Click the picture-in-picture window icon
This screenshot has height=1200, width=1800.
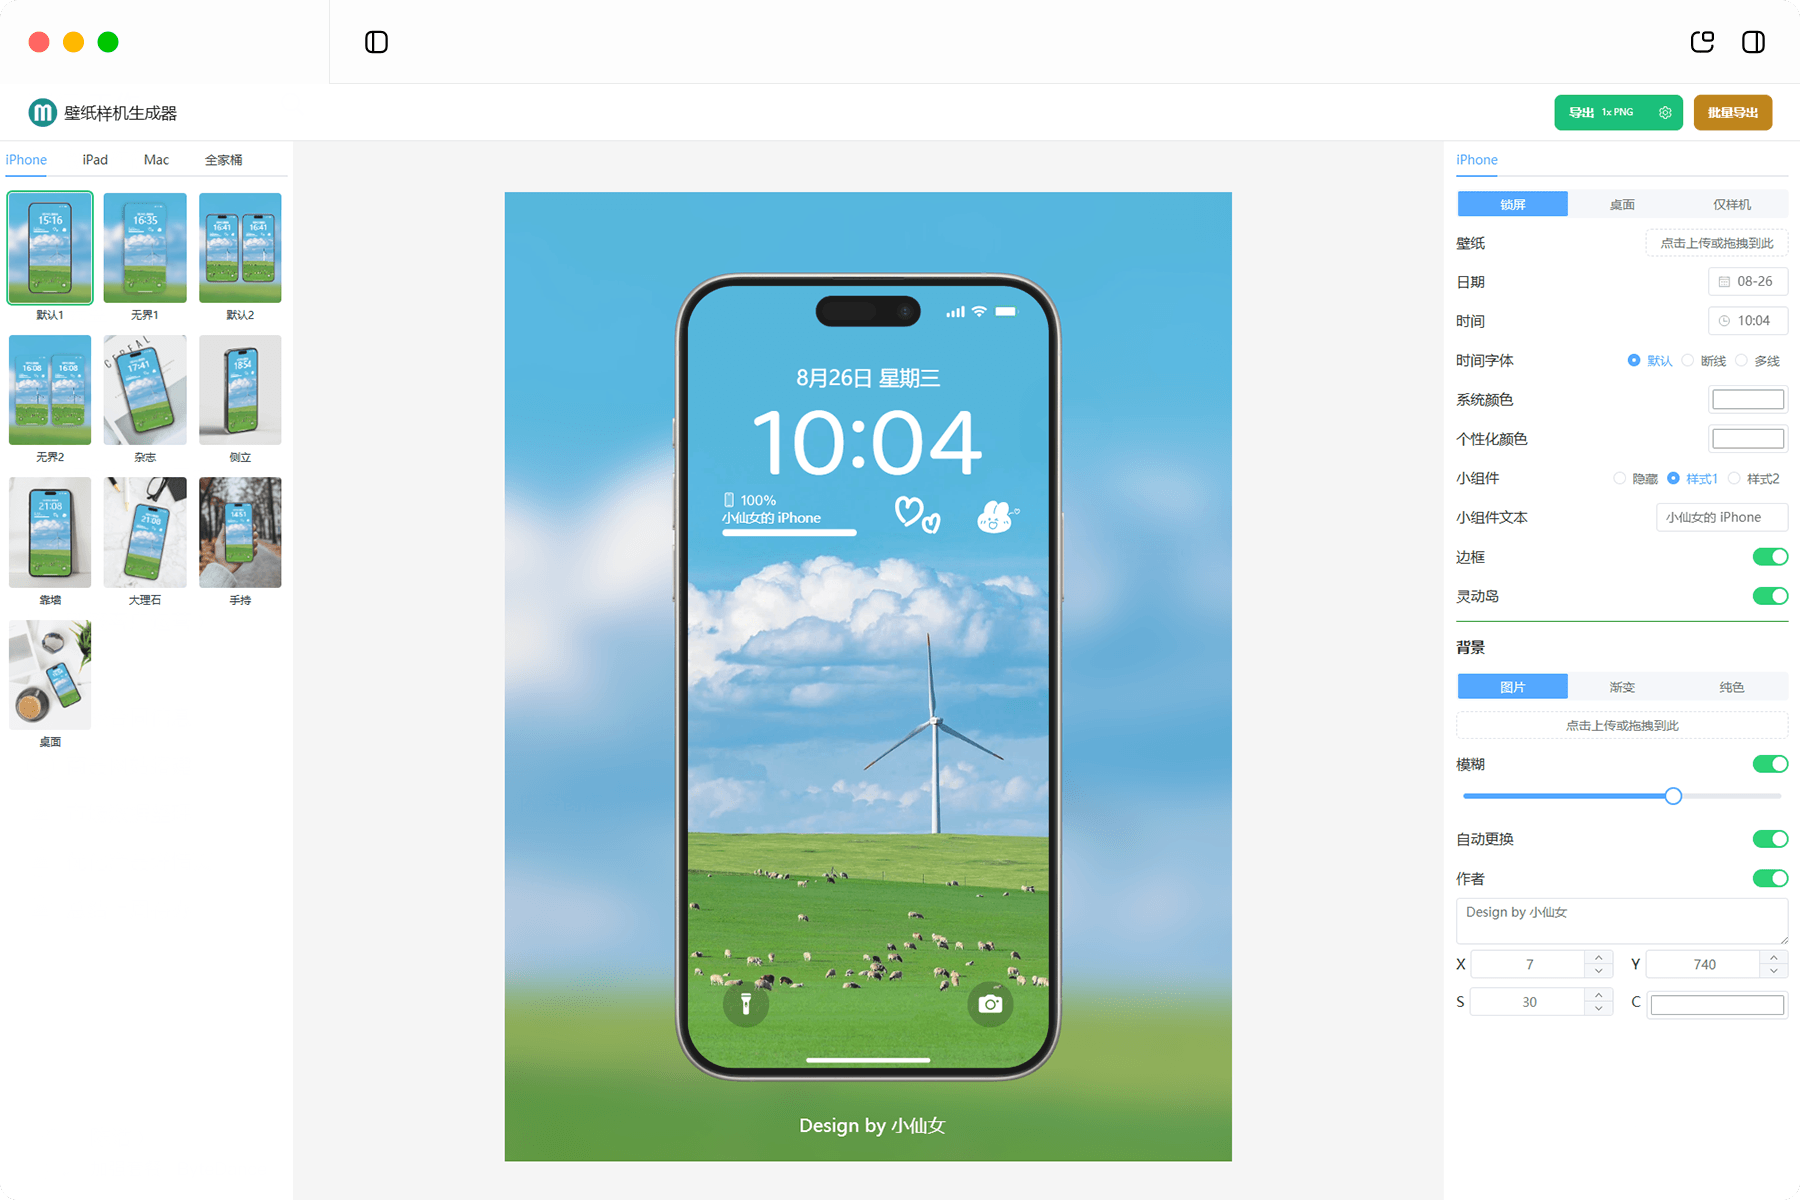pyautogui.click(x=1702, y=42)
